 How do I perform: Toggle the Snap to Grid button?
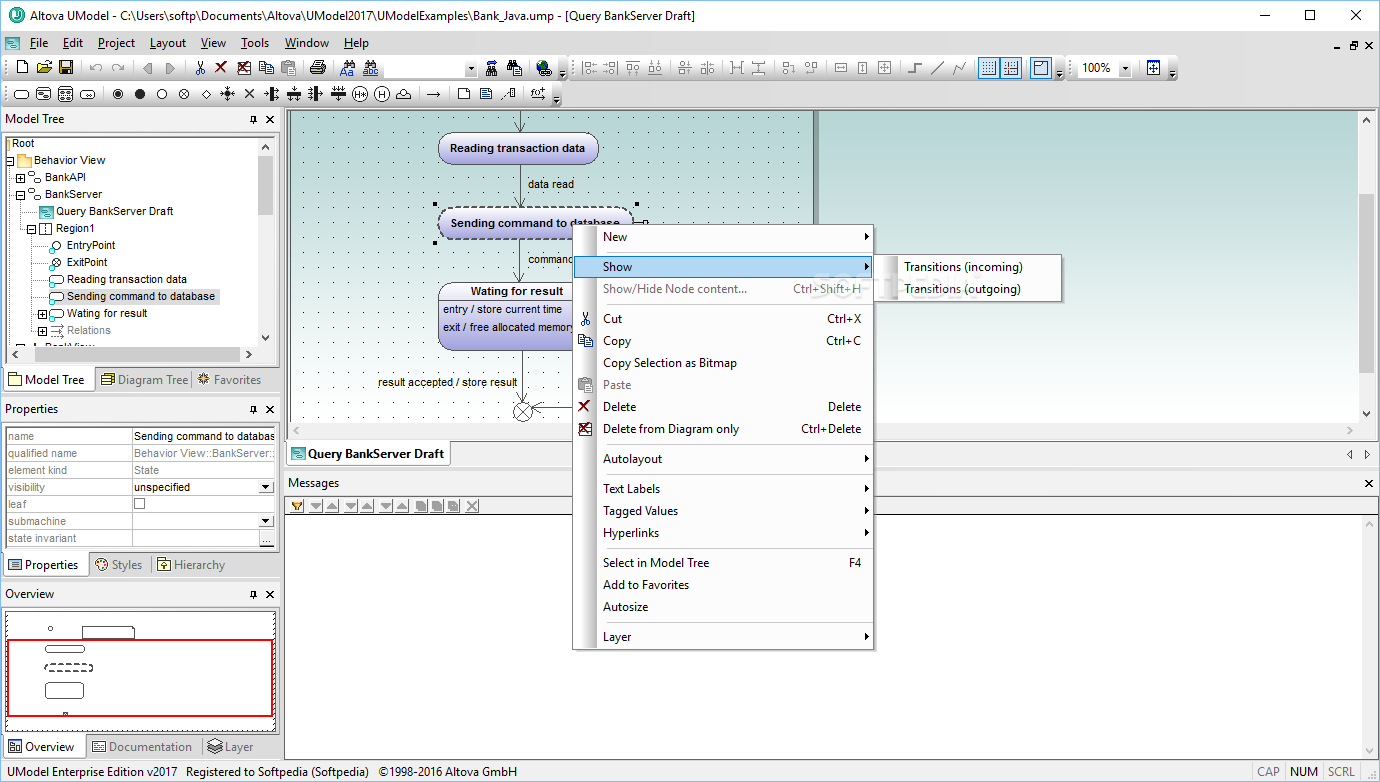pos(1011,68)
